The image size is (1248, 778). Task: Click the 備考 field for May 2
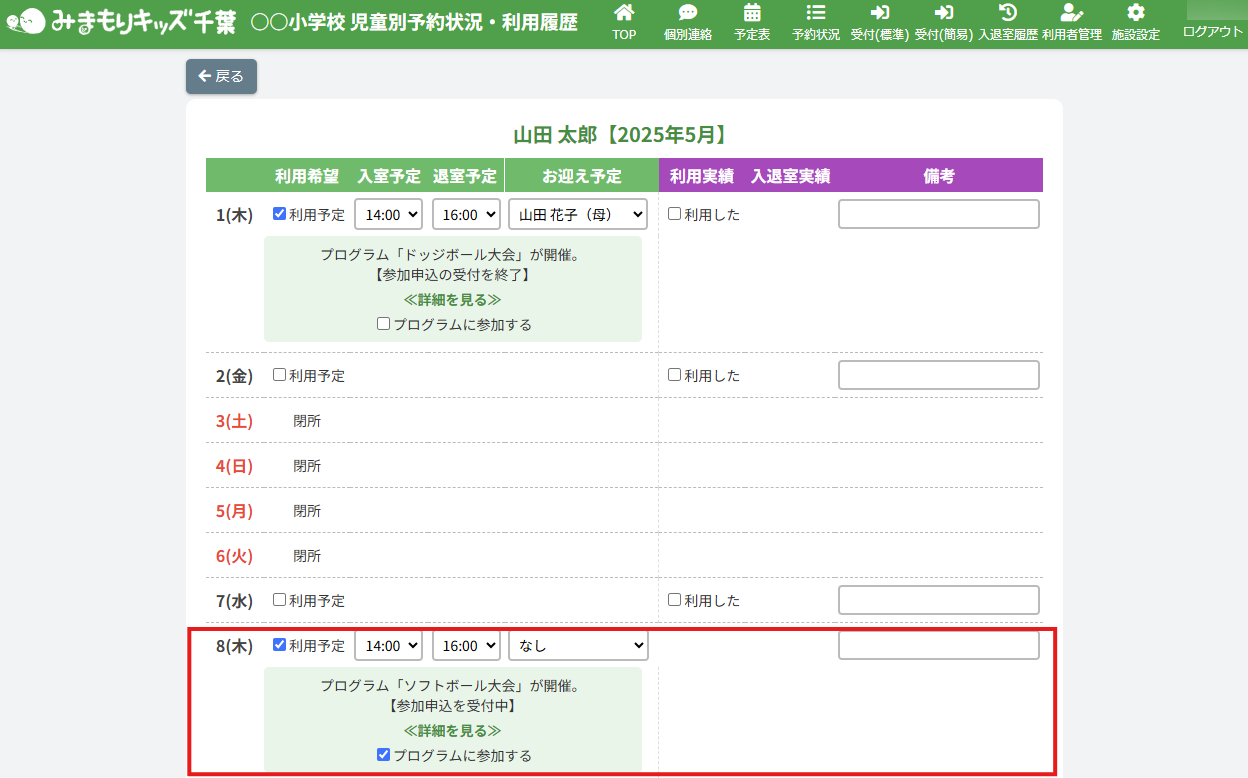point(938,375)
